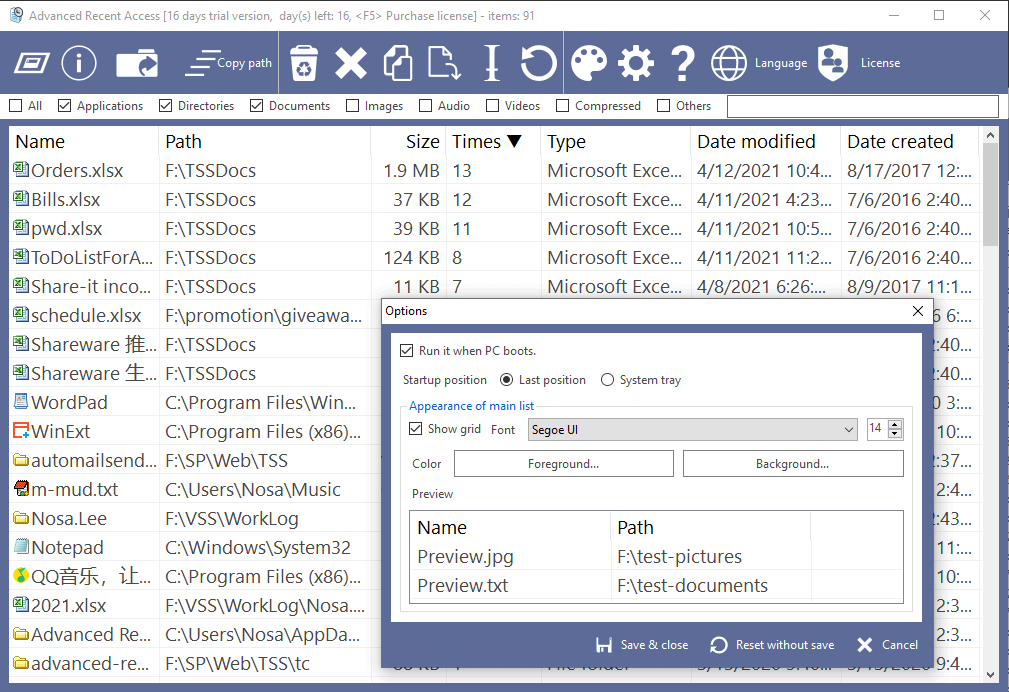The image size is (1009, 692).
Task: Click the Foreground color button
Action: 563,463
